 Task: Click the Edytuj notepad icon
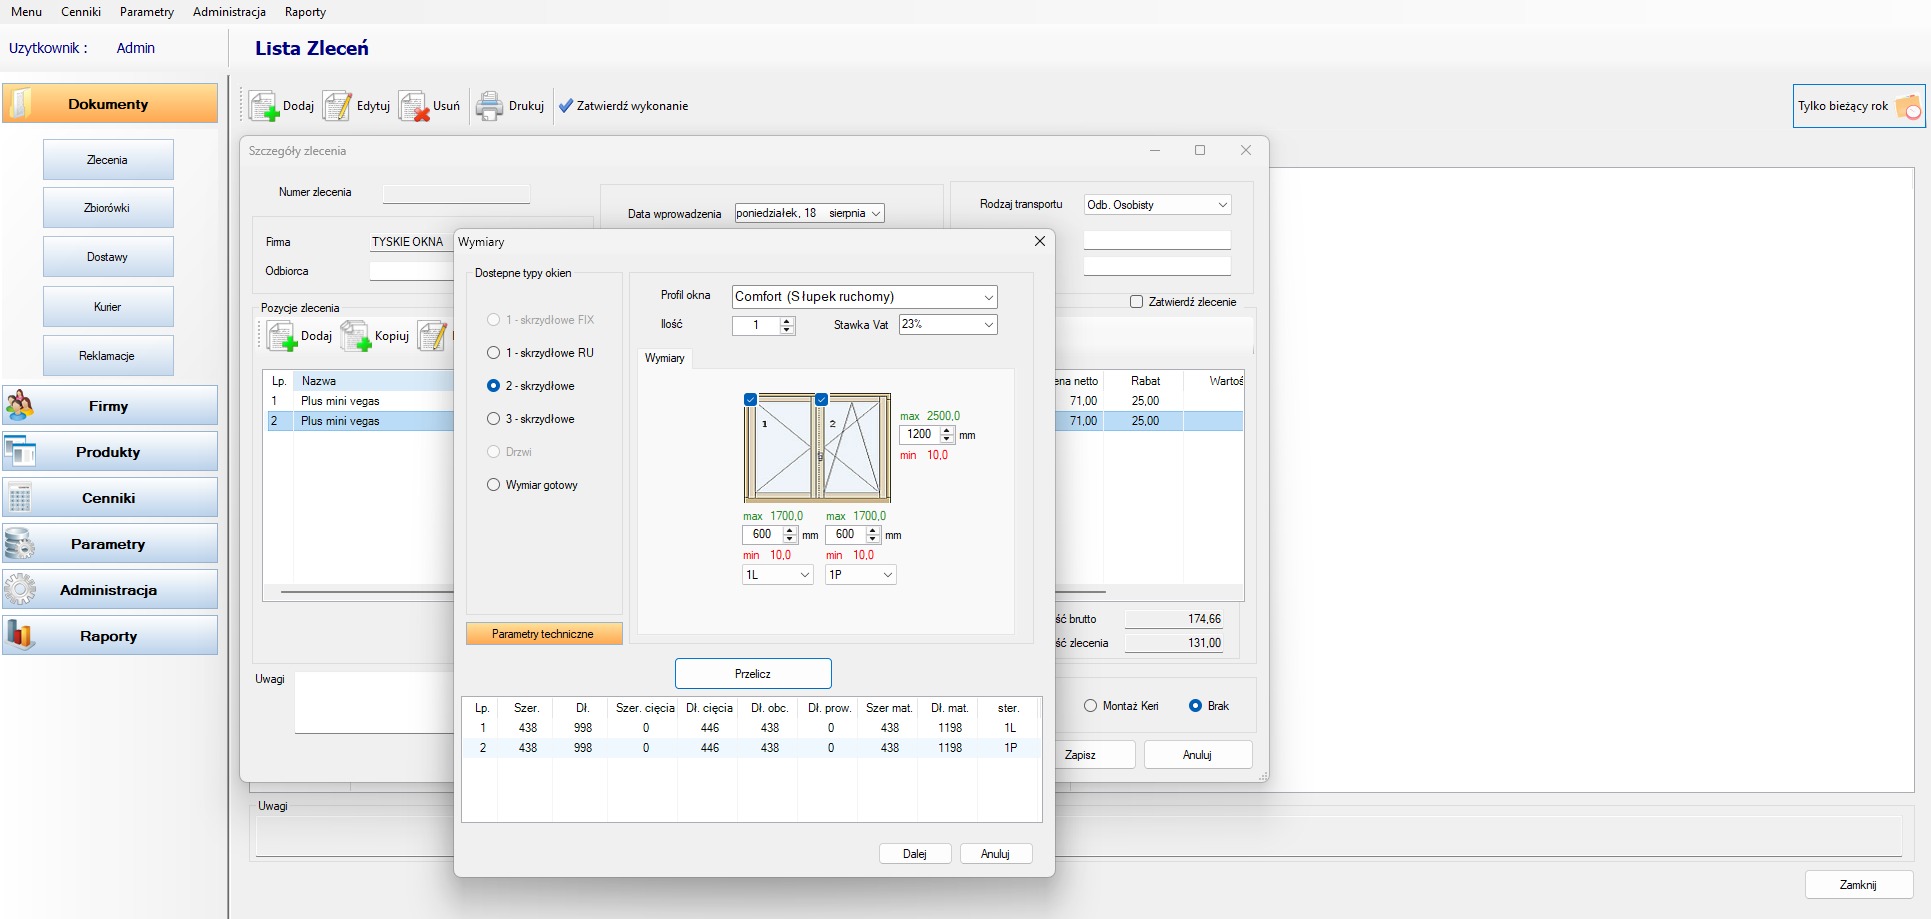coord(337,106)
